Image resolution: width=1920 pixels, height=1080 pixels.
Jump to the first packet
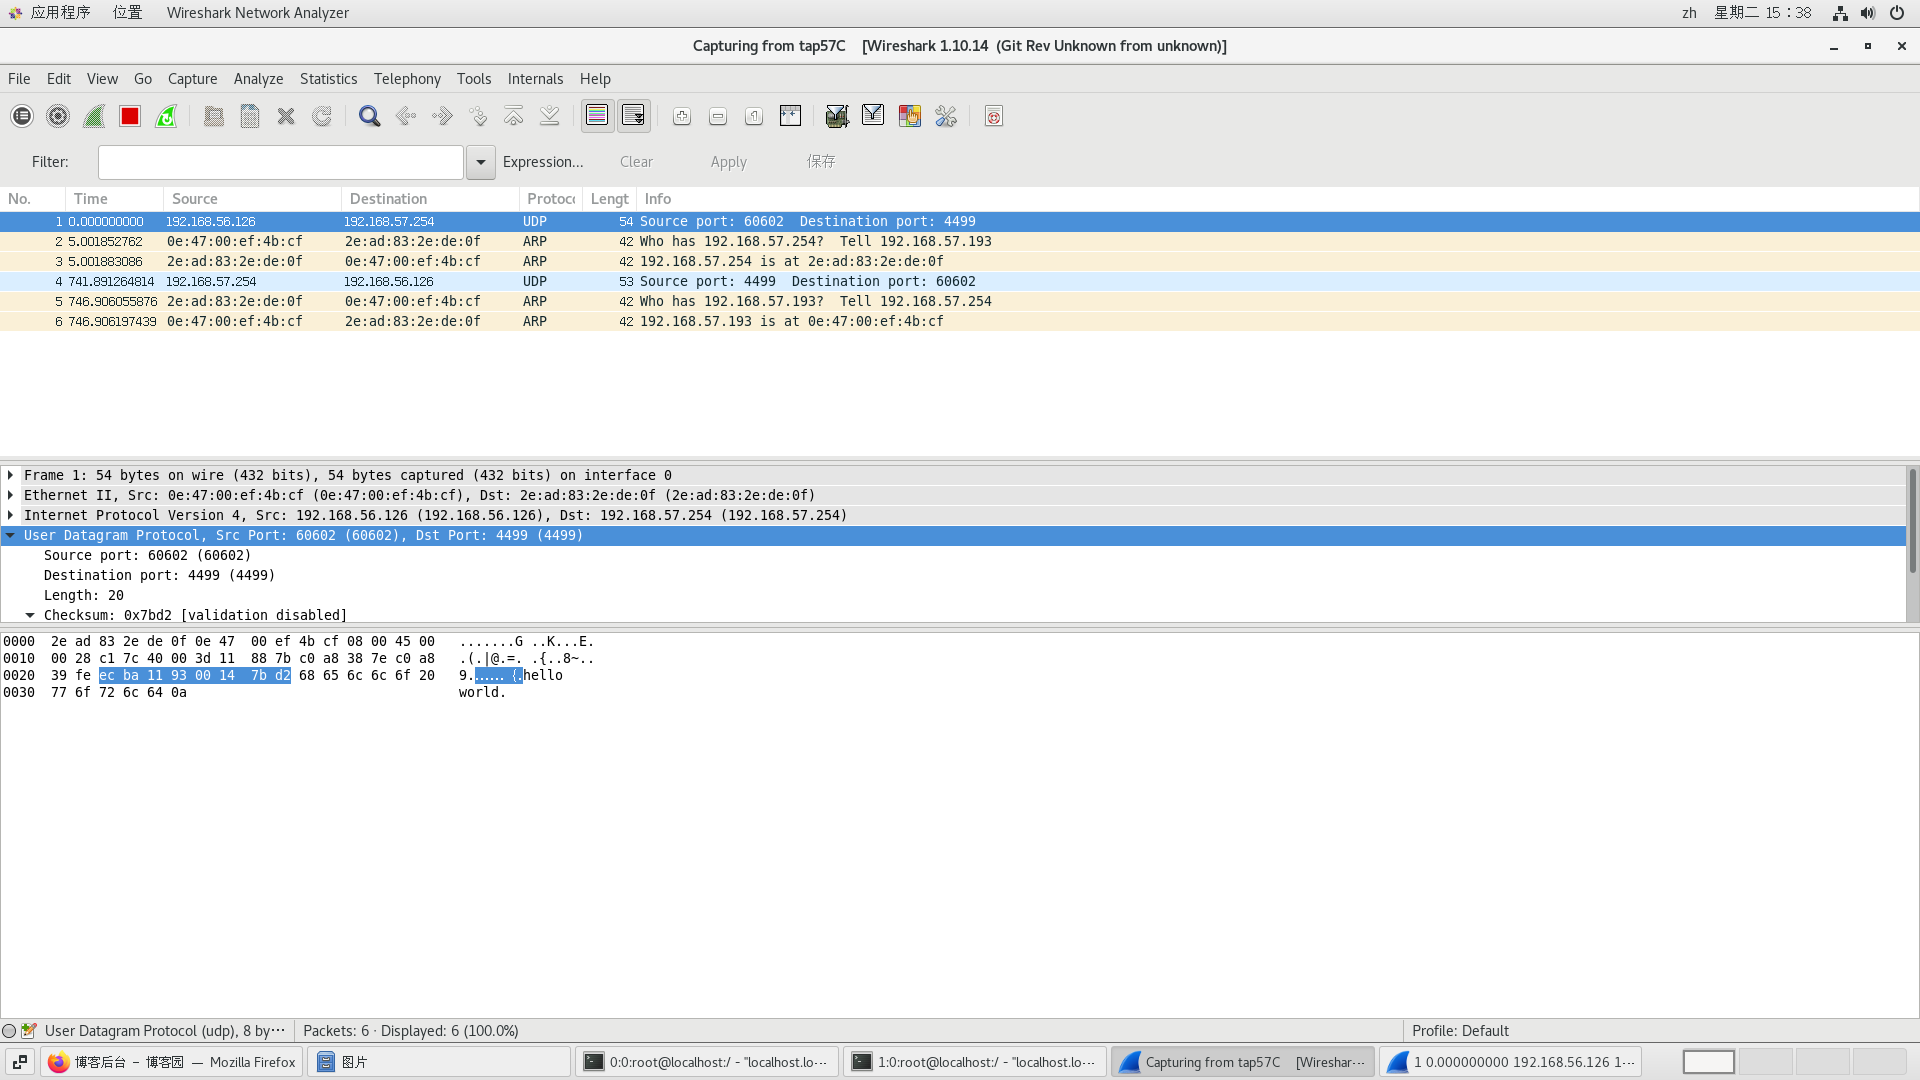pos(514,116)
